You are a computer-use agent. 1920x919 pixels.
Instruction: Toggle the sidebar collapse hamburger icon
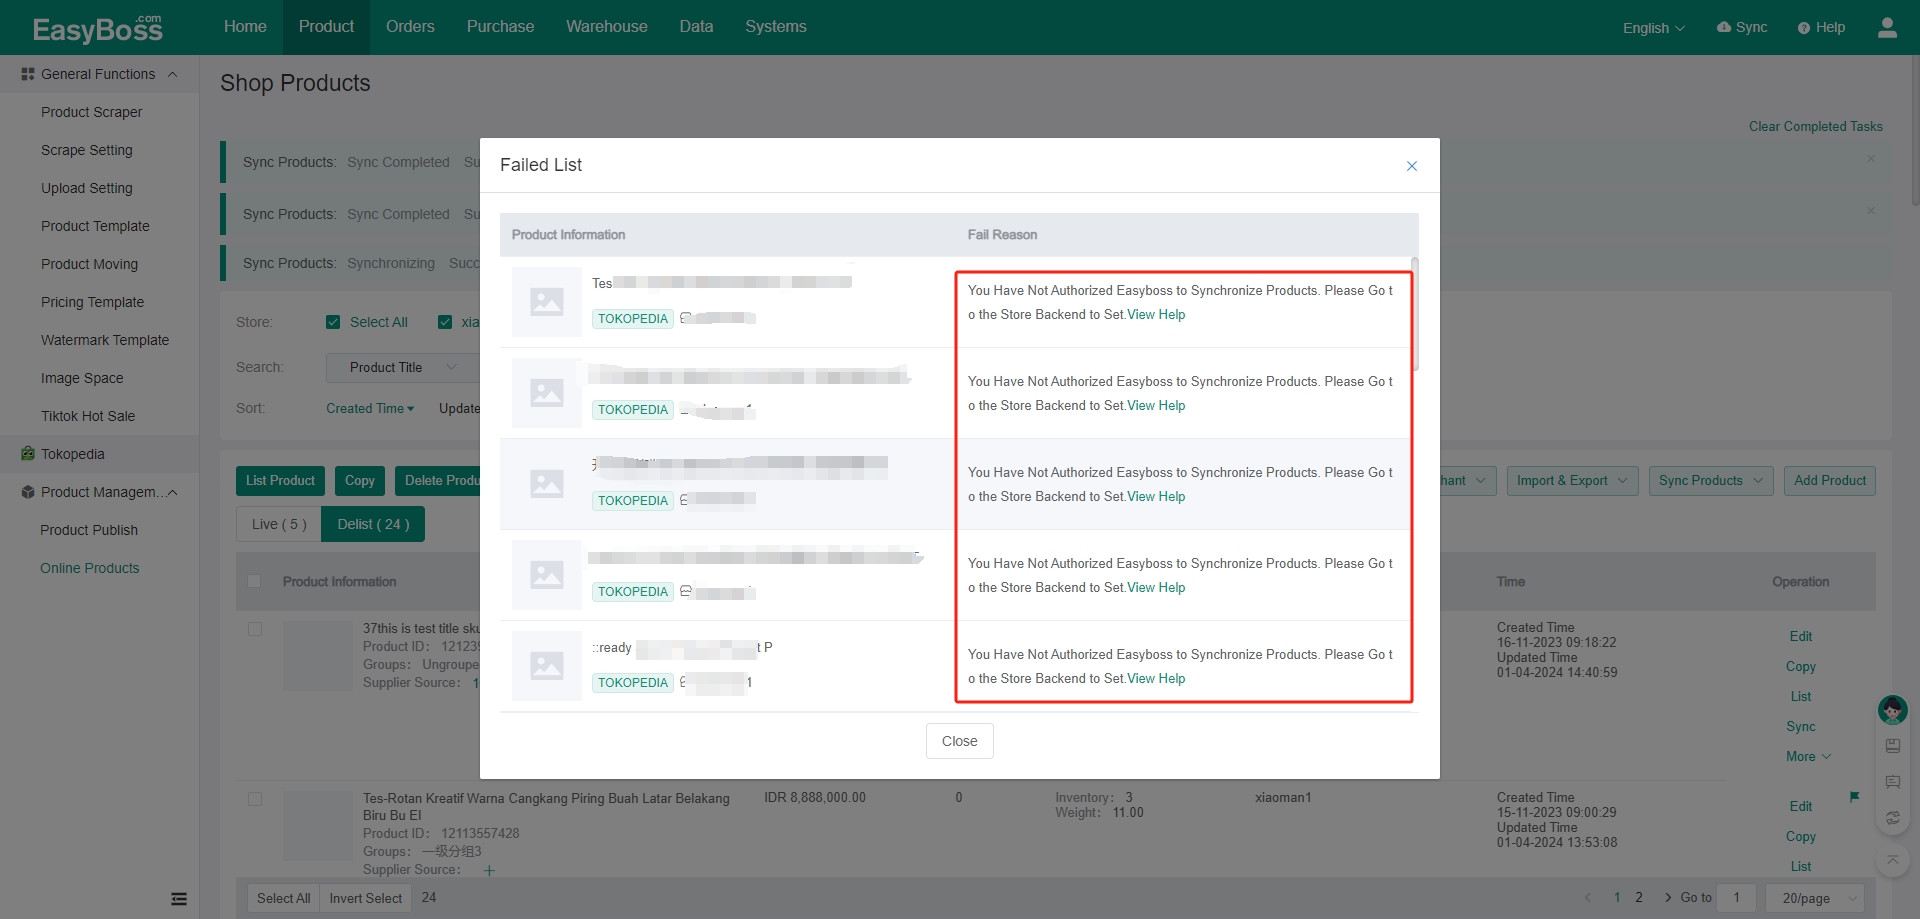point(179,899)
